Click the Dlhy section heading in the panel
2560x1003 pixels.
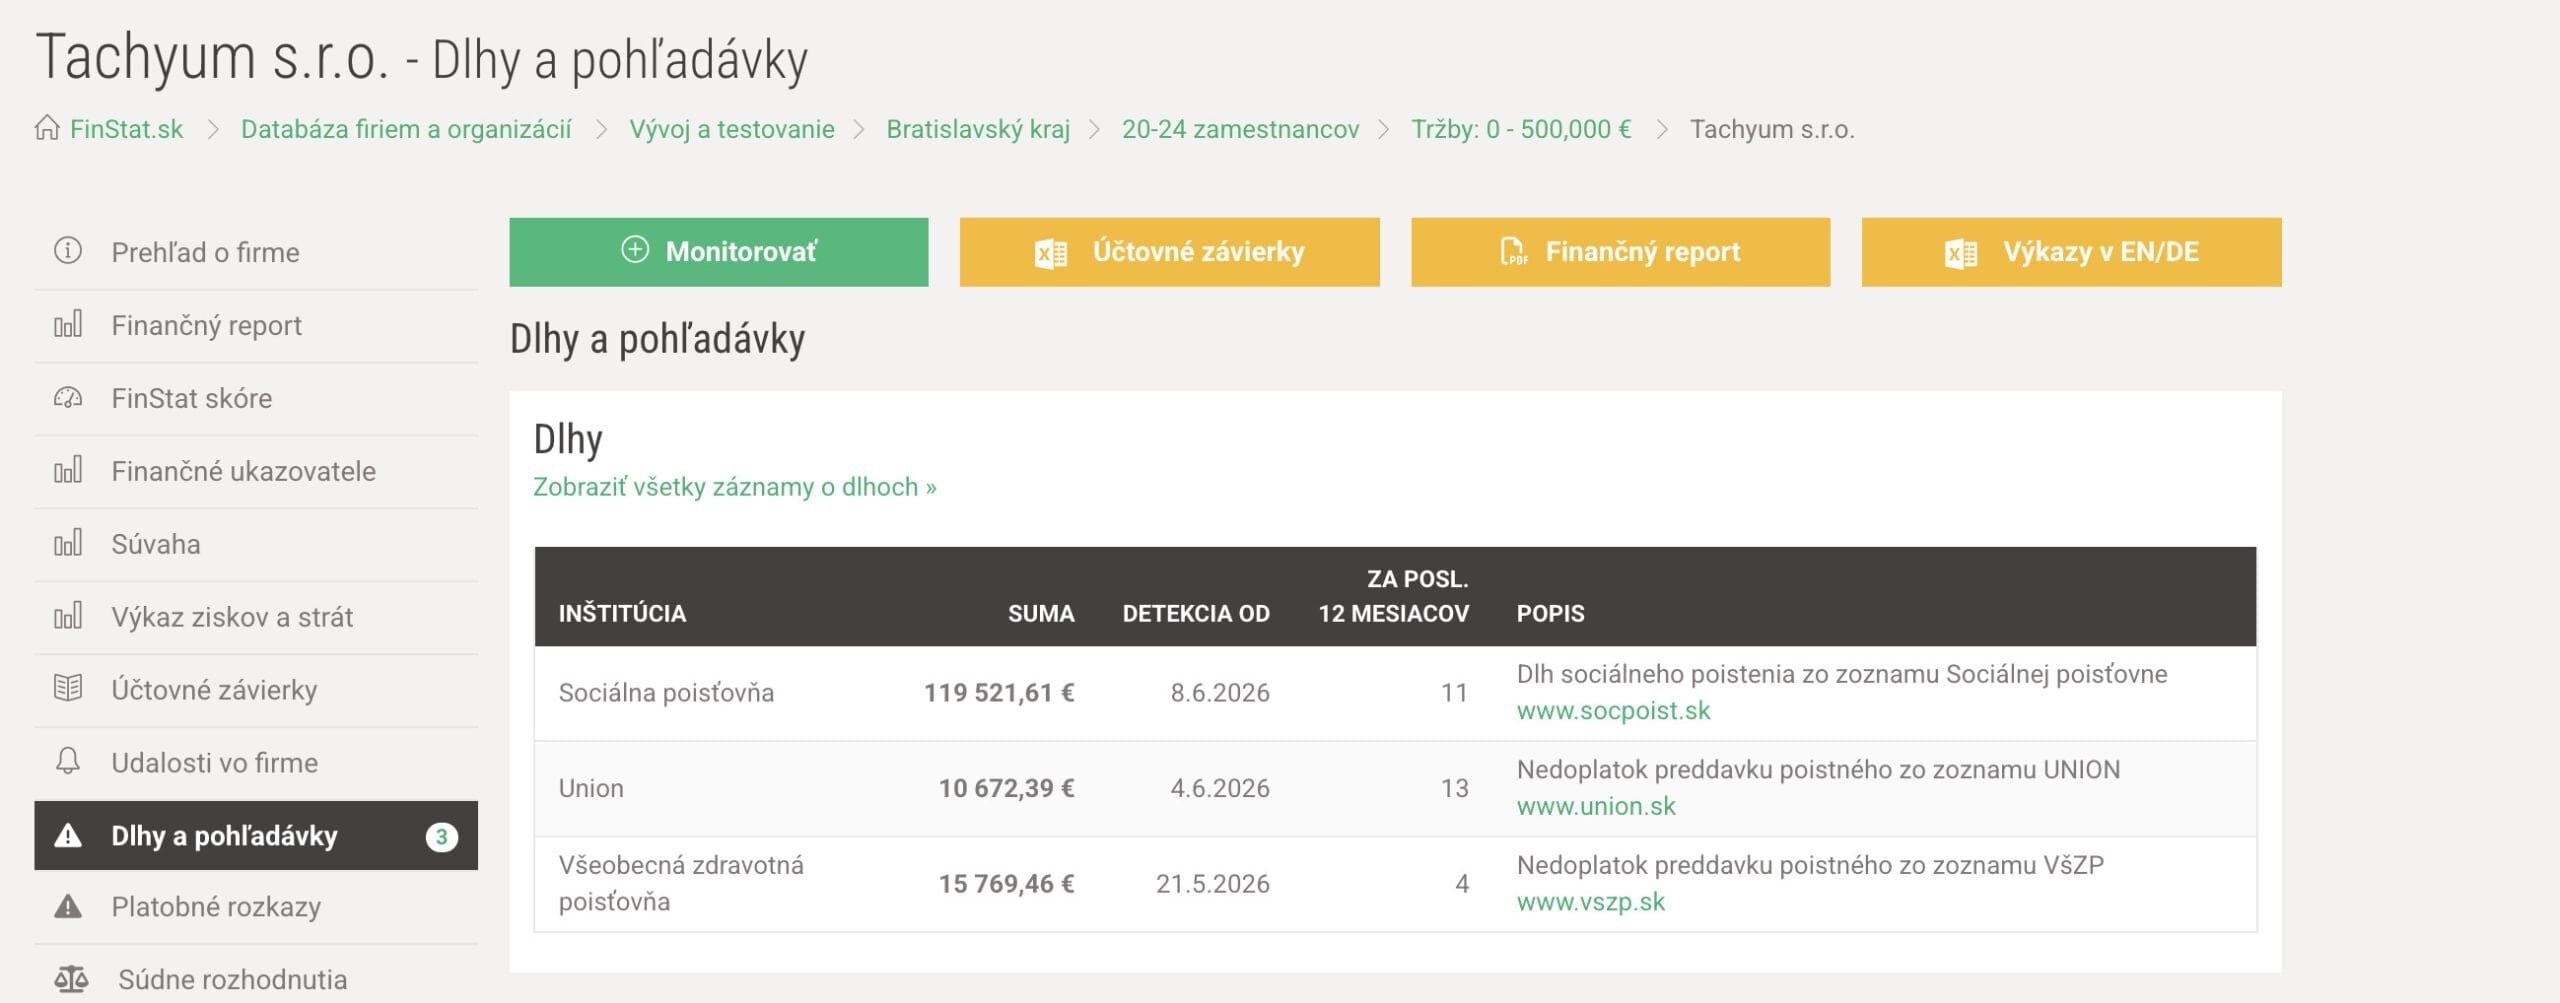pos(568,440)
